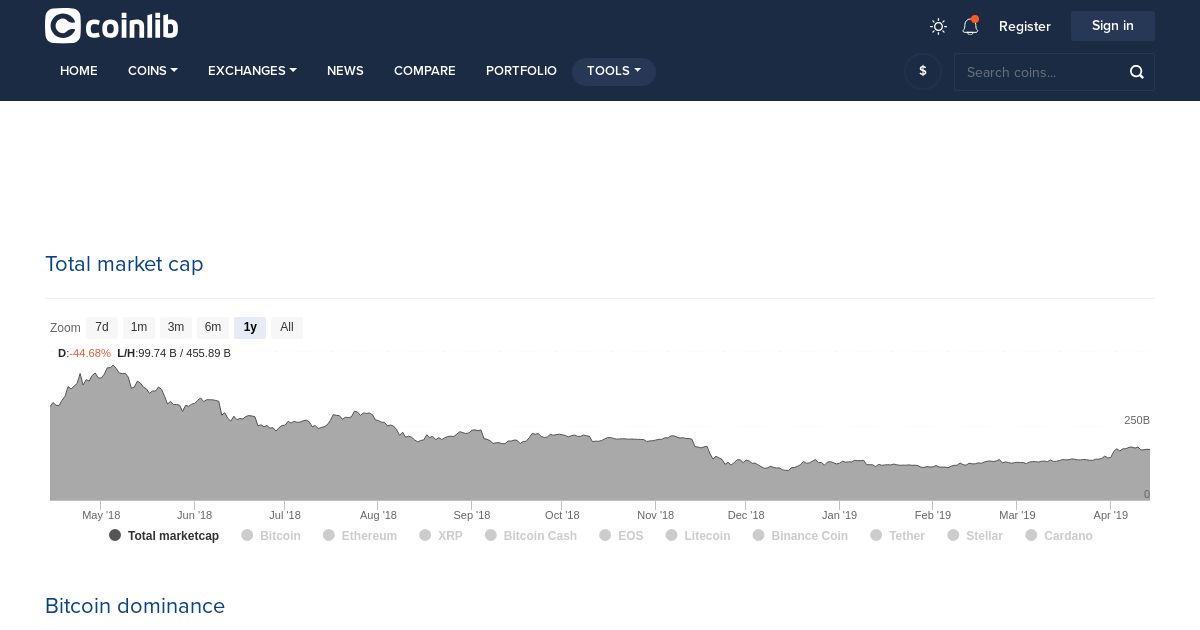1200x630 pixels.
Task: Open the dollar currency selector
Action: [923, 71]
